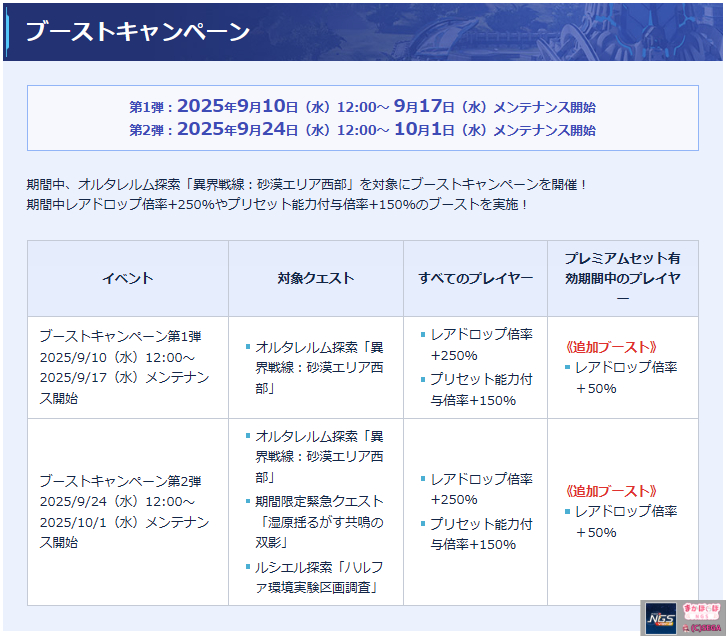Click 《追加ブースト》 label in 第1弾 row
This screenshot has height=637, width=727.
[611, 347]
